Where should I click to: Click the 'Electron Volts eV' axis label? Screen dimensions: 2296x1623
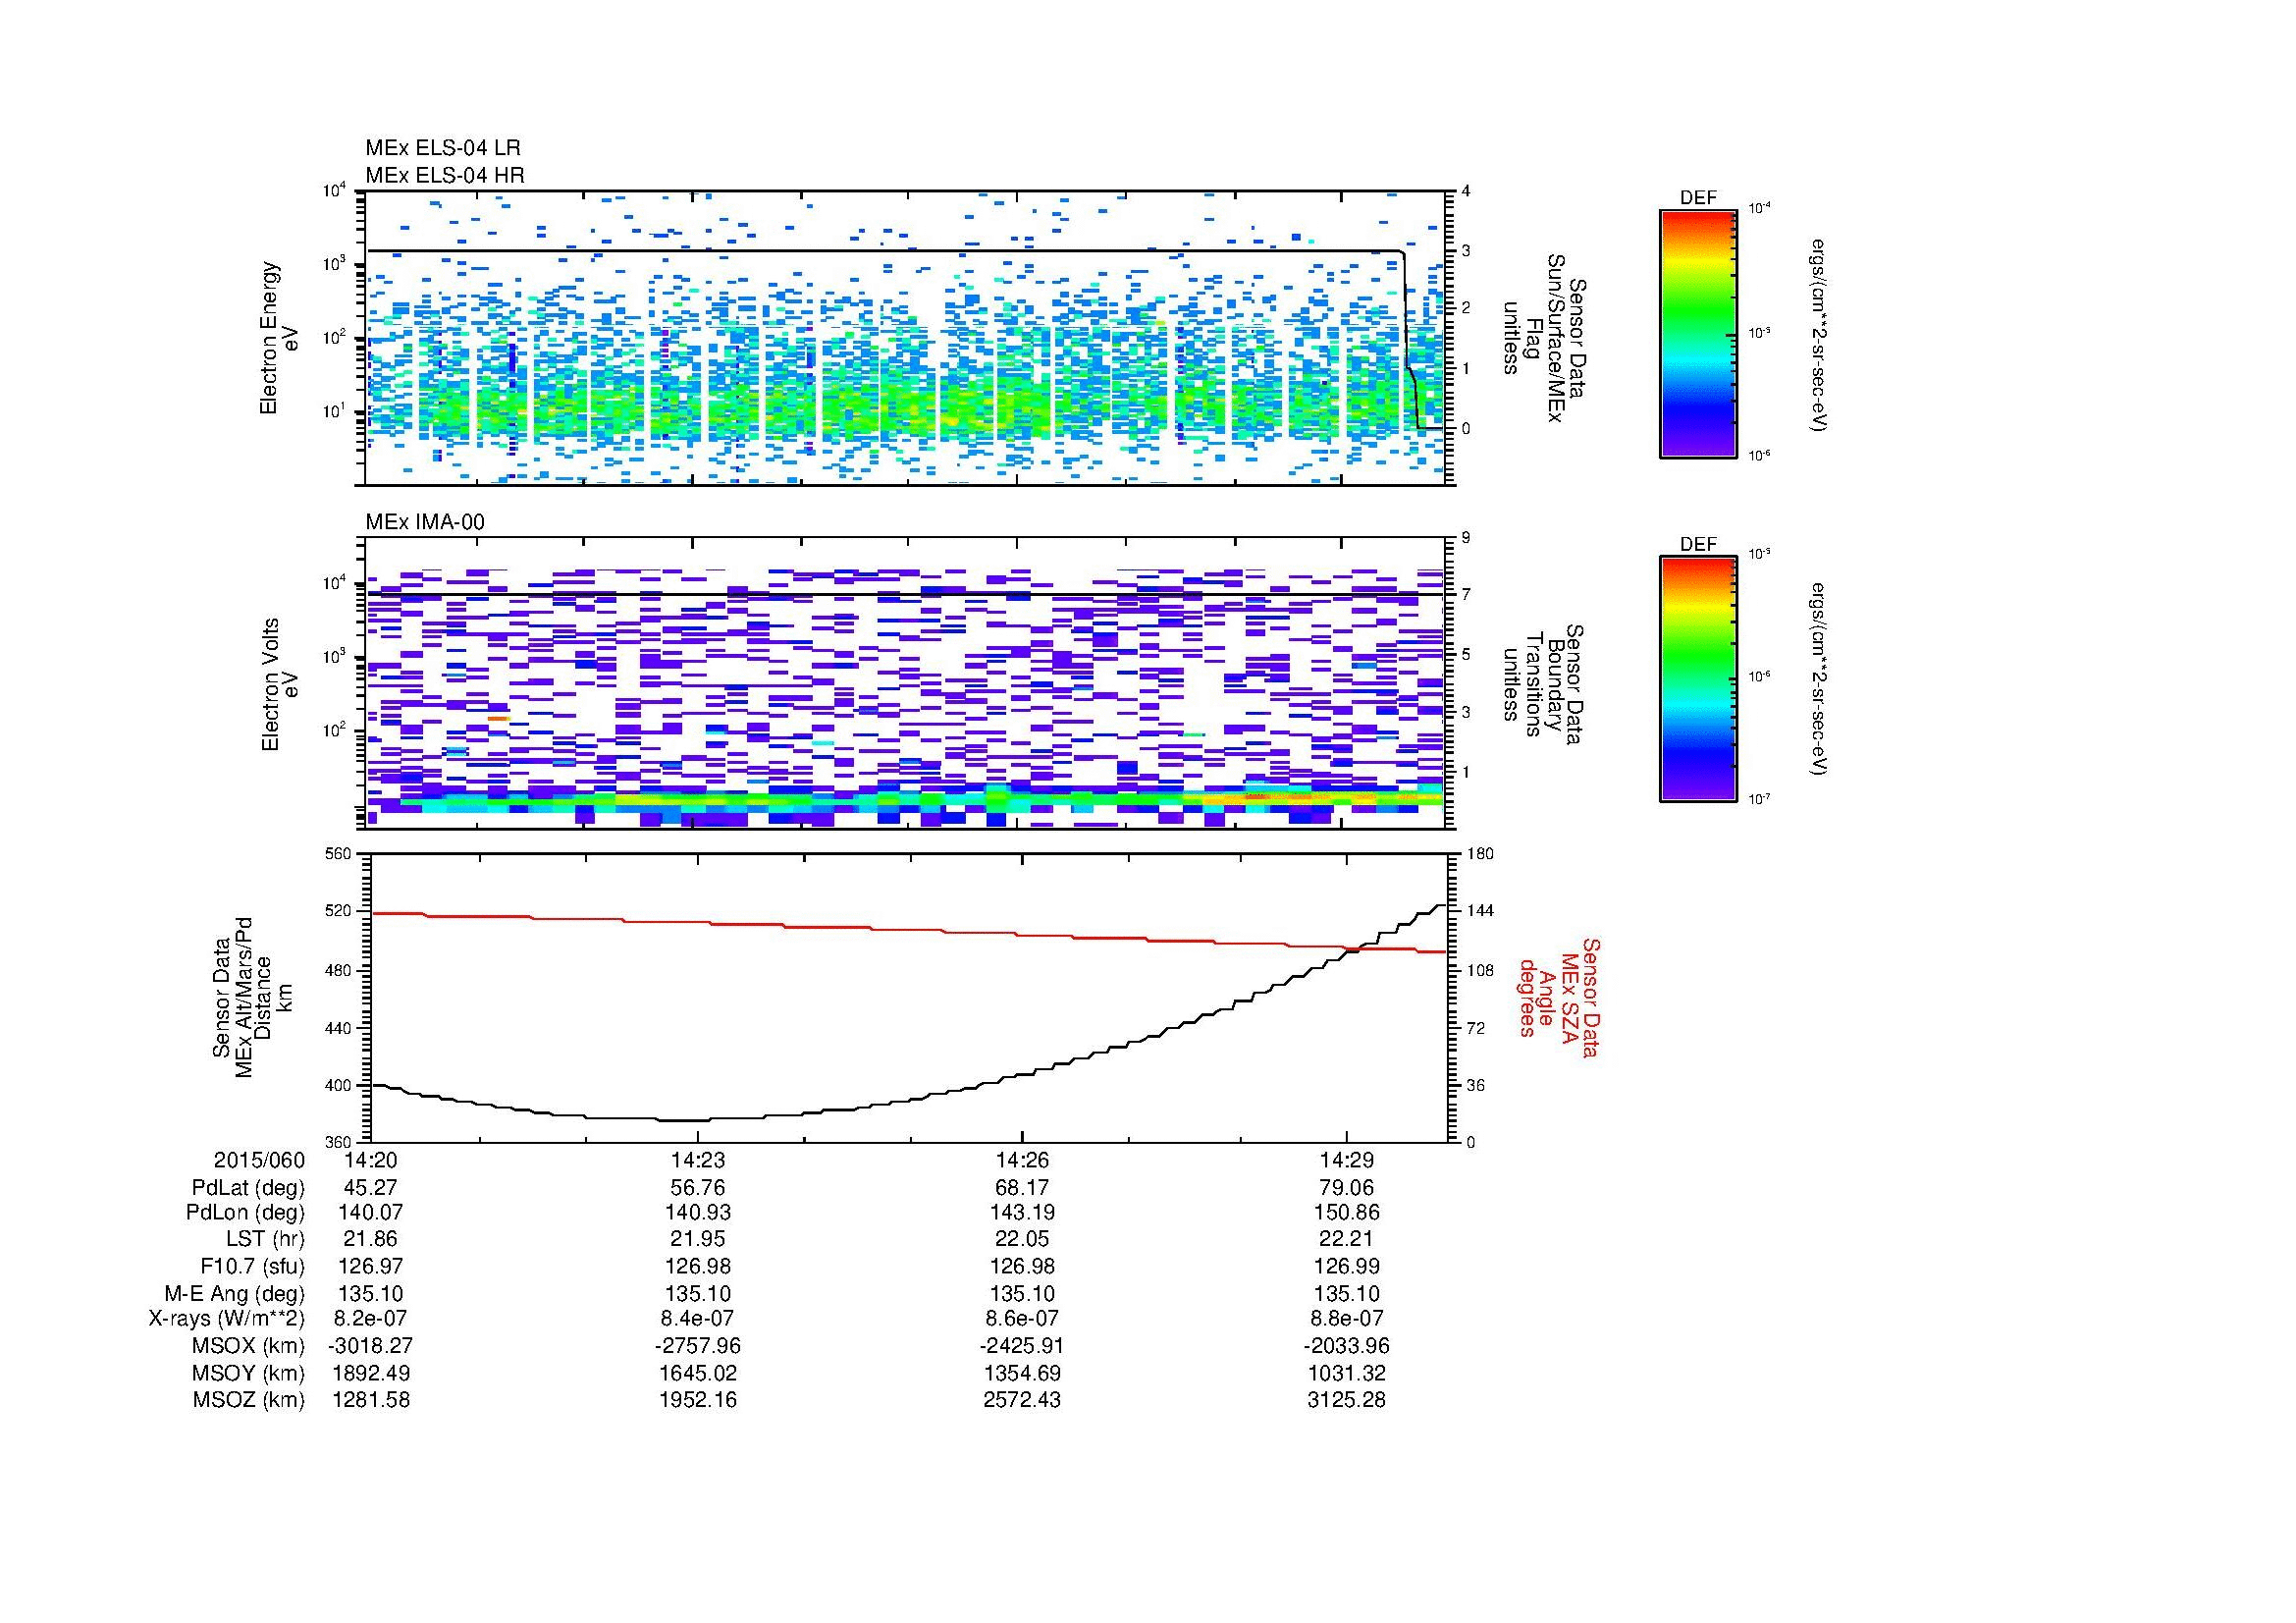coord(280,684)
